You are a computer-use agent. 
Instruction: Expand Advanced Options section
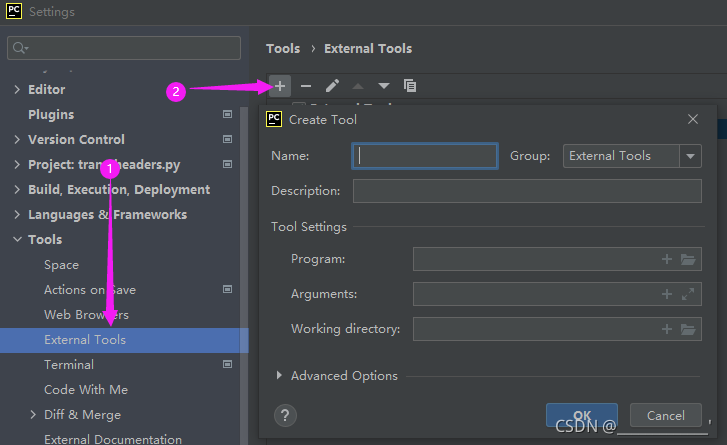[279, 376]
